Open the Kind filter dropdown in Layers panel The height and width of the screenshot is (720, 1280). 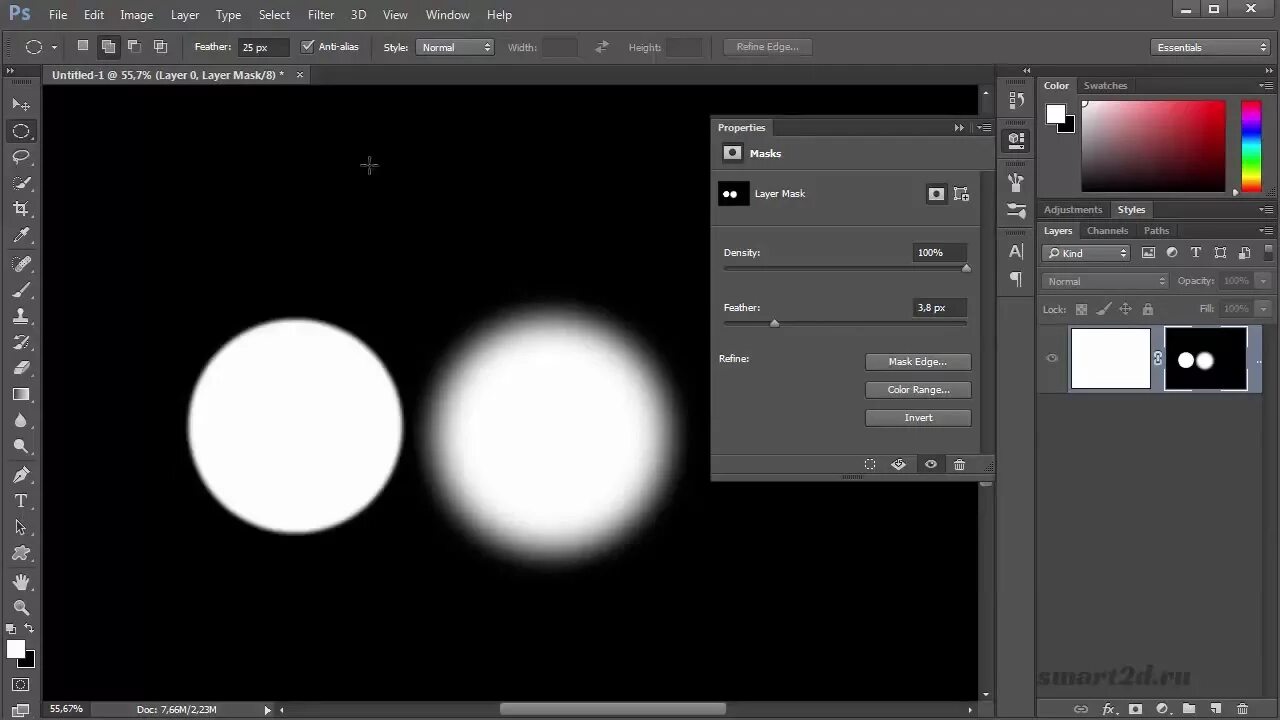coord(1085,253)
